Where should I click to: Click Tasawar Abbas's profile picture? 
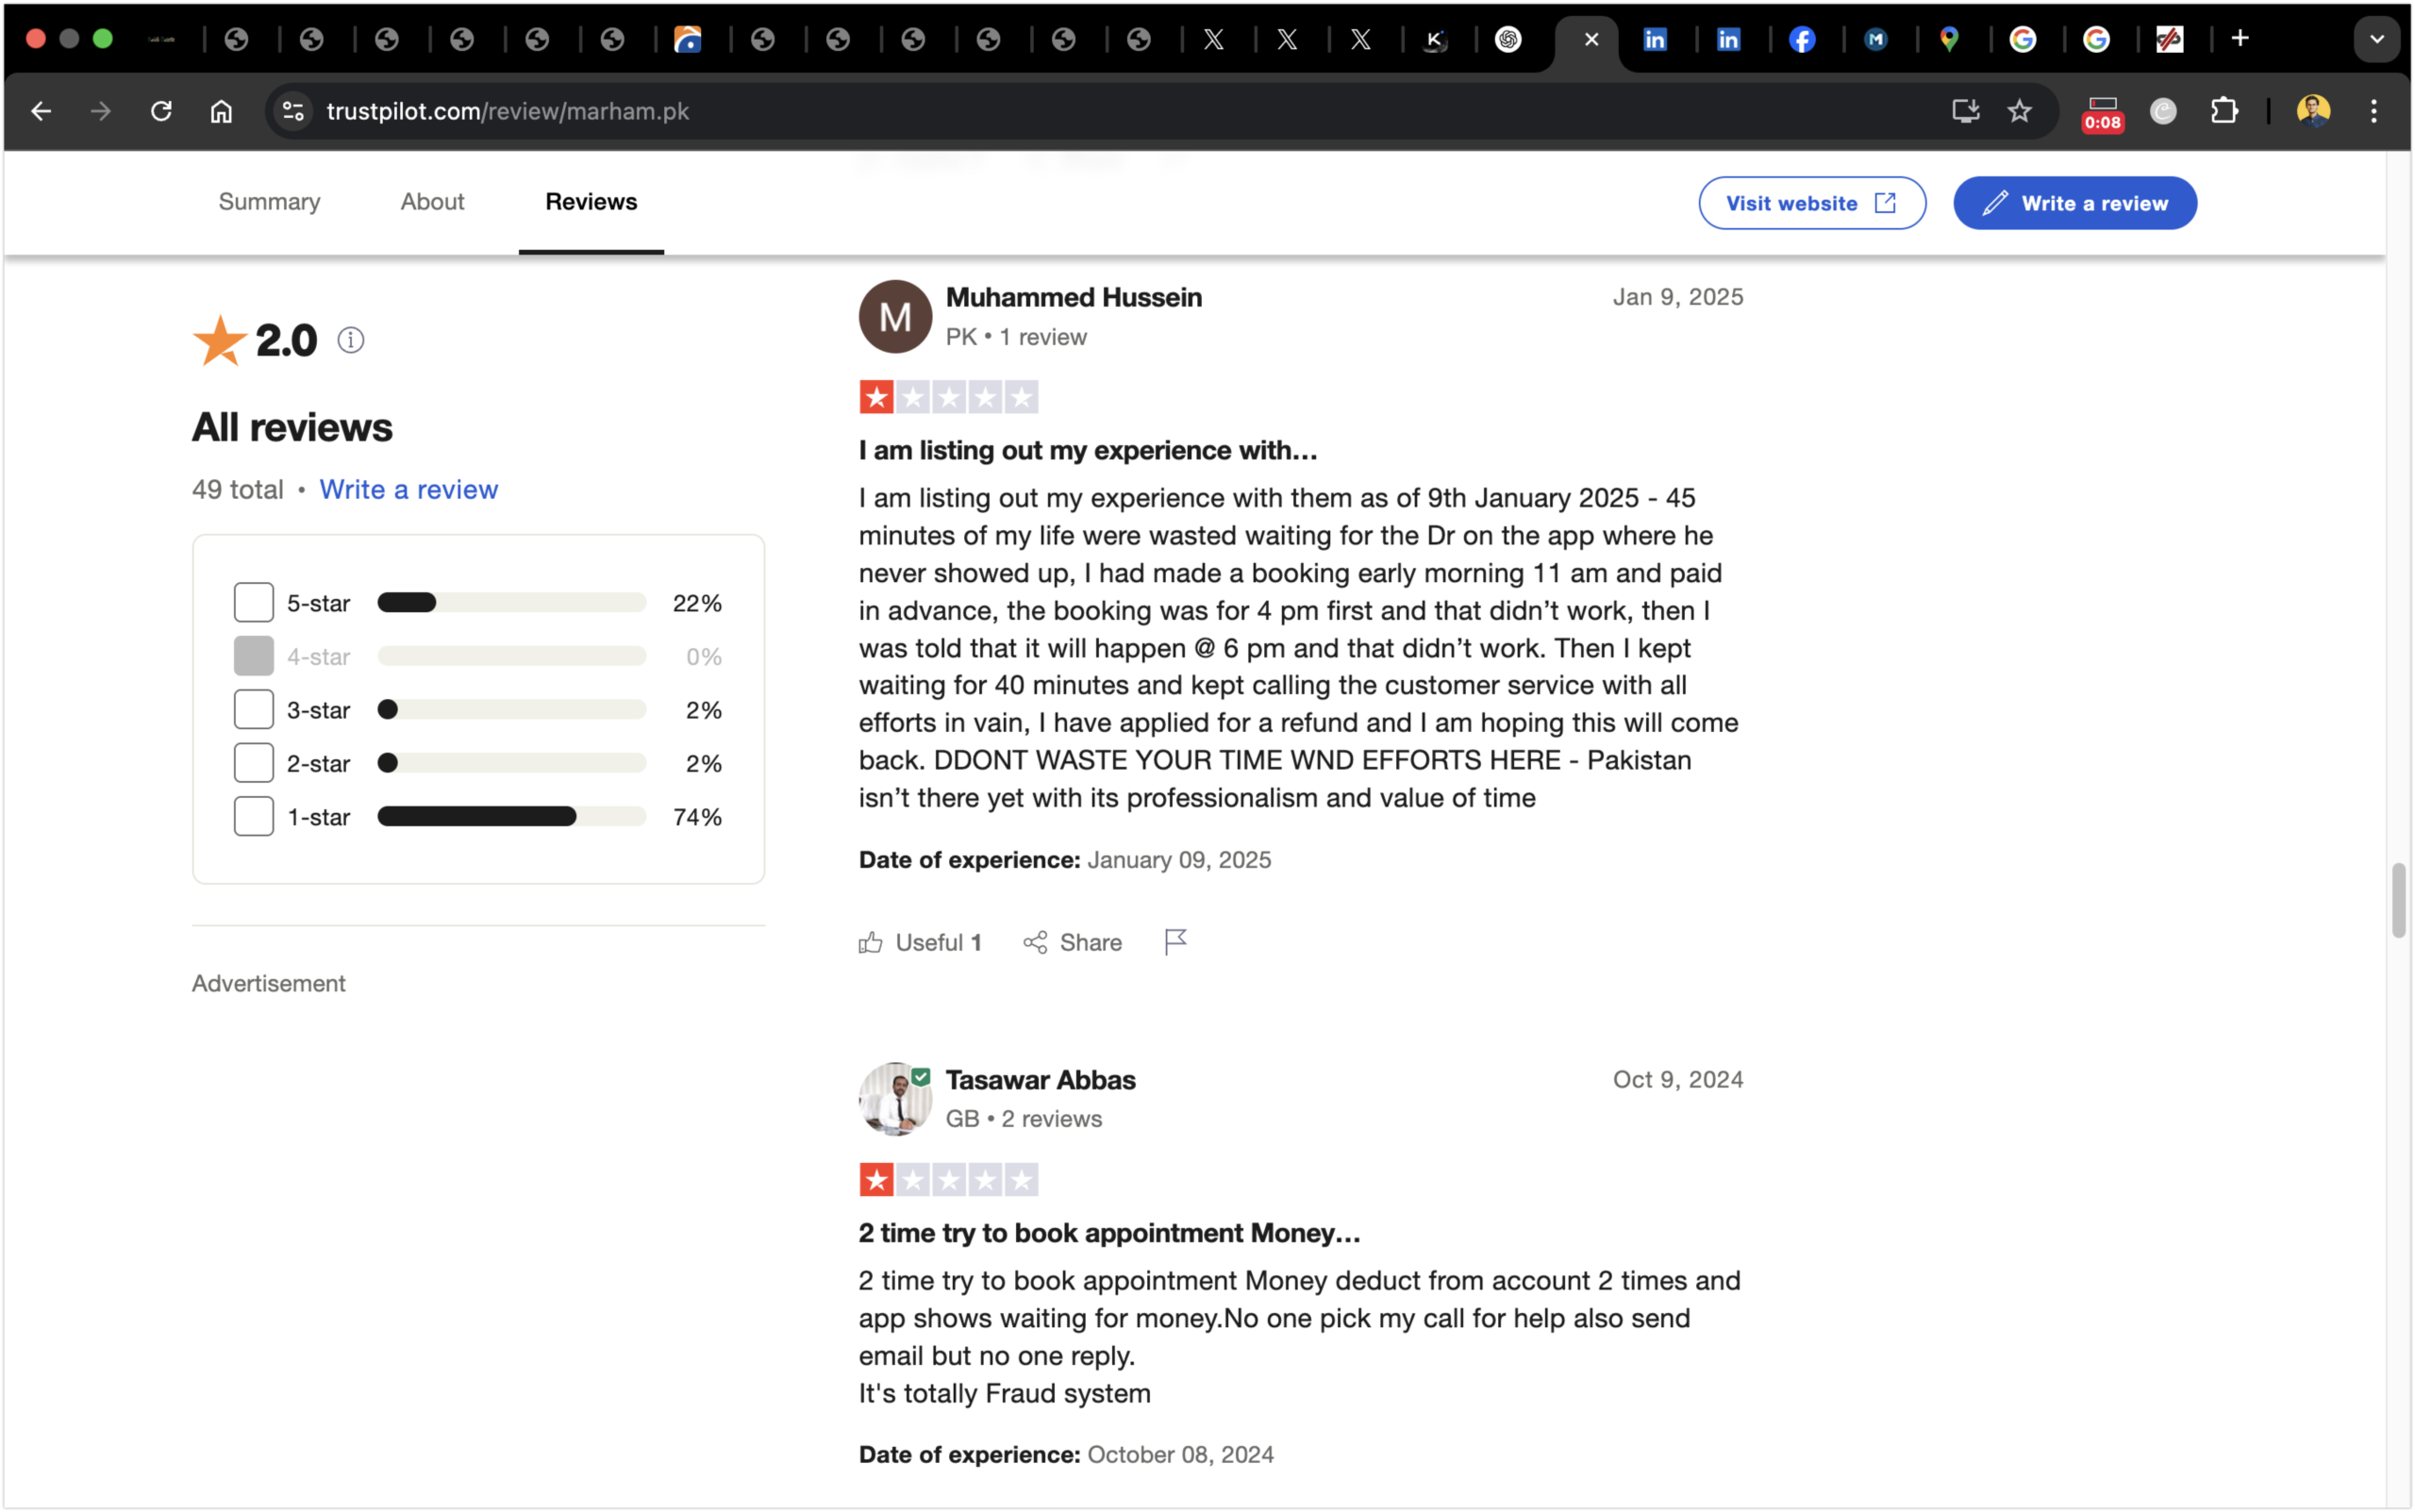point(894,1099)
